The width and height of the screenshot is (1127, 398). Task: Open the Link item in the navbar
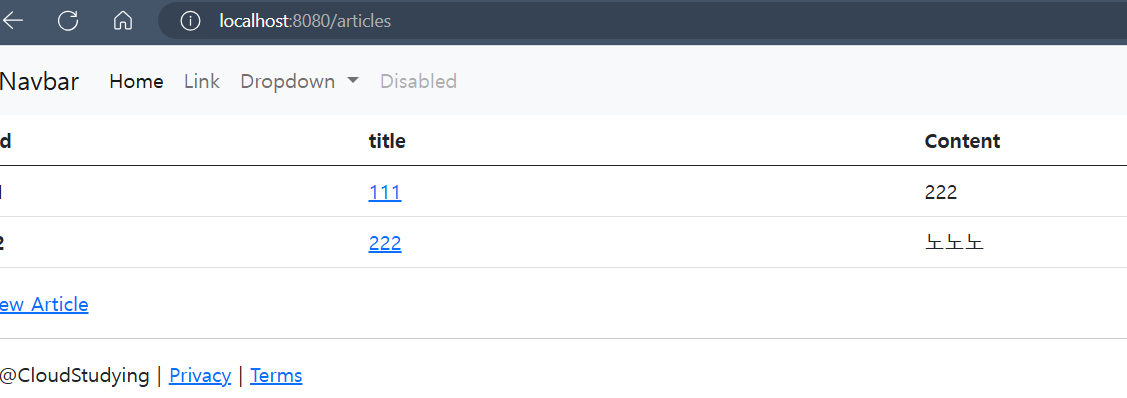pos(202,82)
